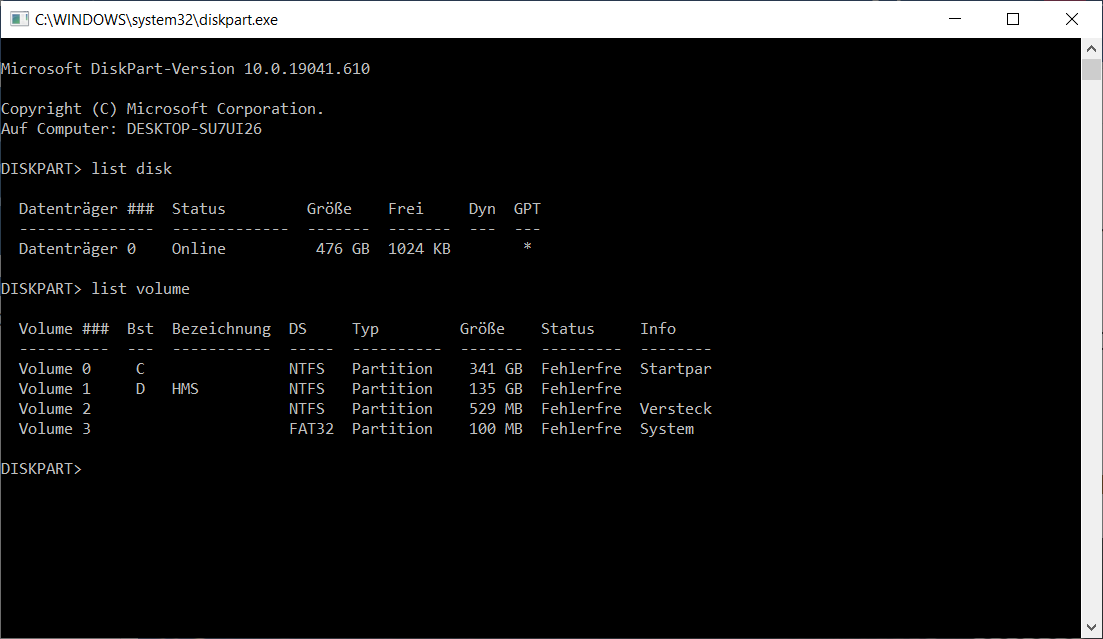Click the '476 GB' disk size value
1103x639 pixels.
pos(343,249)
